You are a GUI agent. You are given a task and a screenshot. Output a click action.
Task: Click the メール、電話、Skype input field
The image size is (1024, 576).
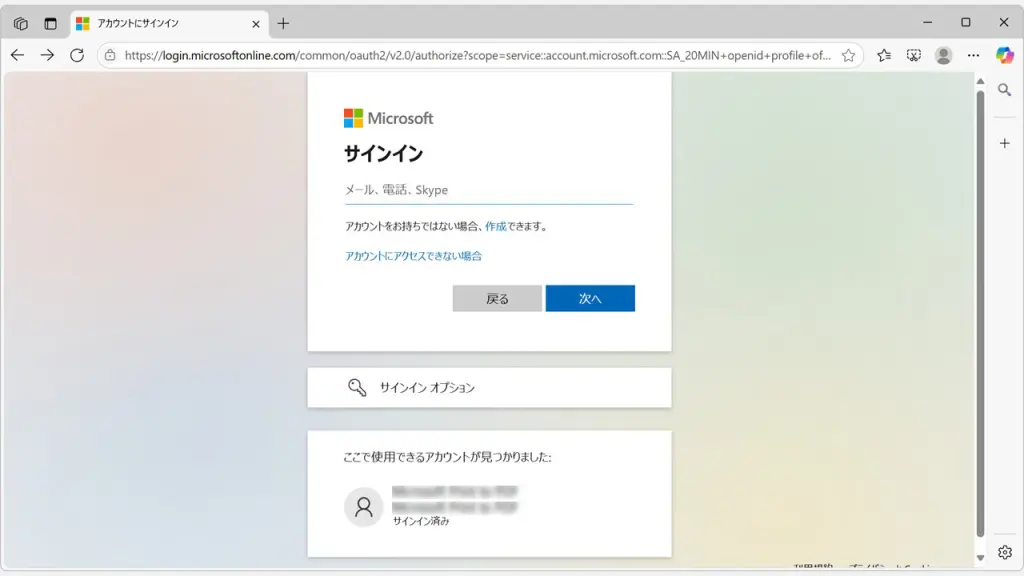[488, 190]
